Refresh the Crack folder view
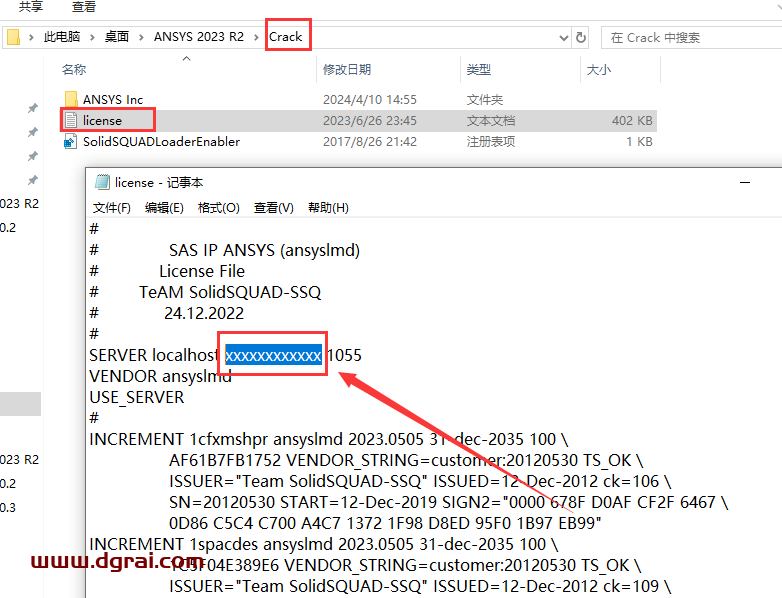This screenshot has width=782, height=598. (x=581, y=37)
